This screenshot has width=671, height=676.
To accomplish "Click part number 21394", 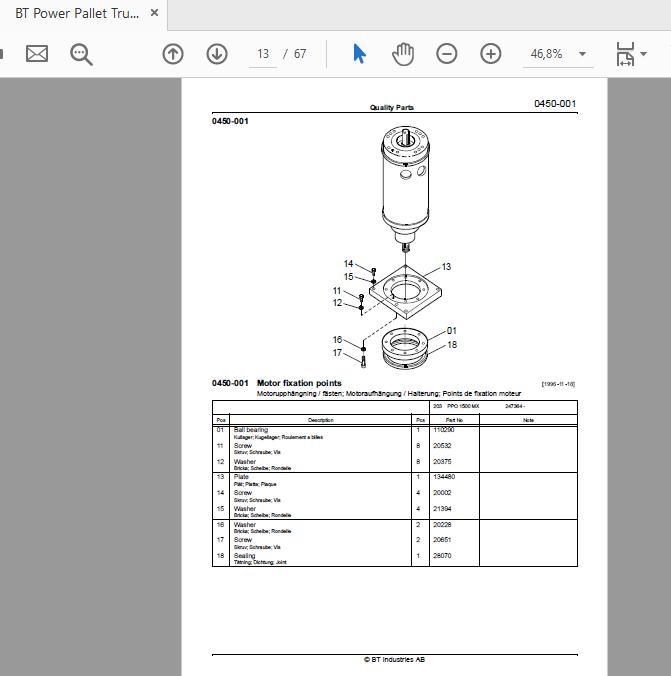I will point(442,509).
